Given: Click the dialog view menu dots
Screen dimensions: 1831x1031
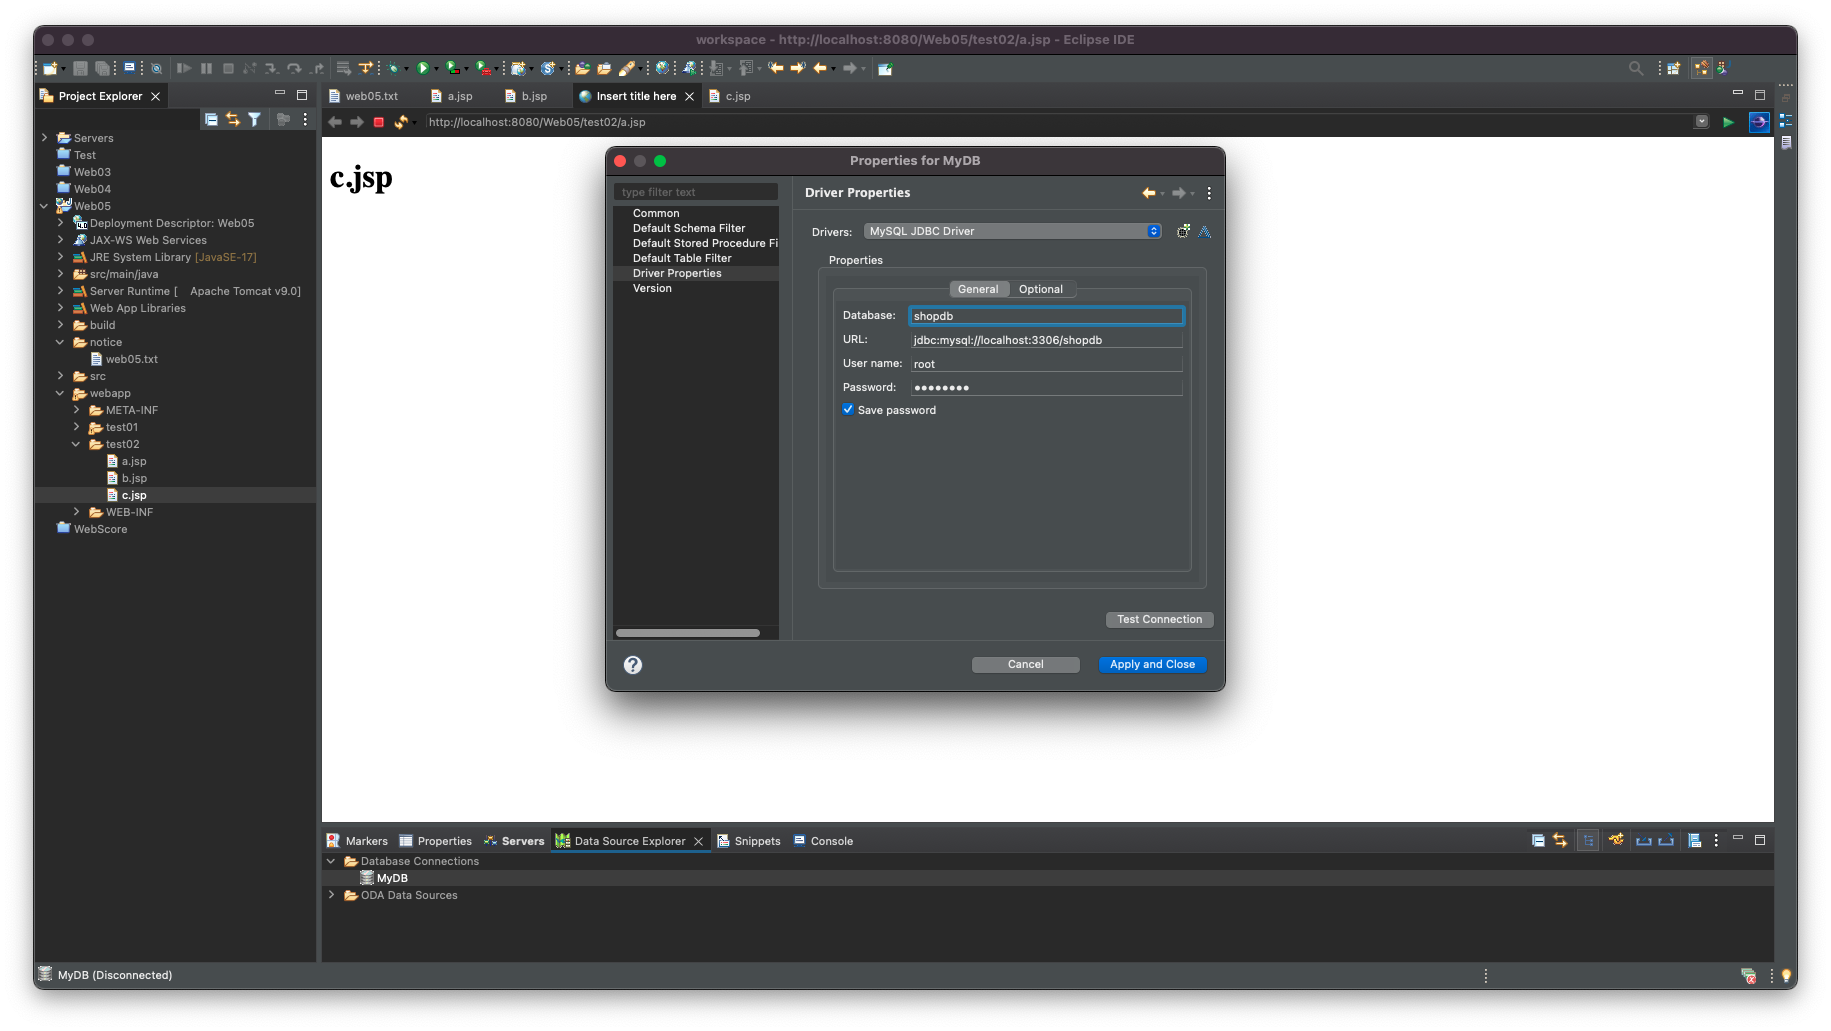Looking at the screenshot, I should 1209,193.
